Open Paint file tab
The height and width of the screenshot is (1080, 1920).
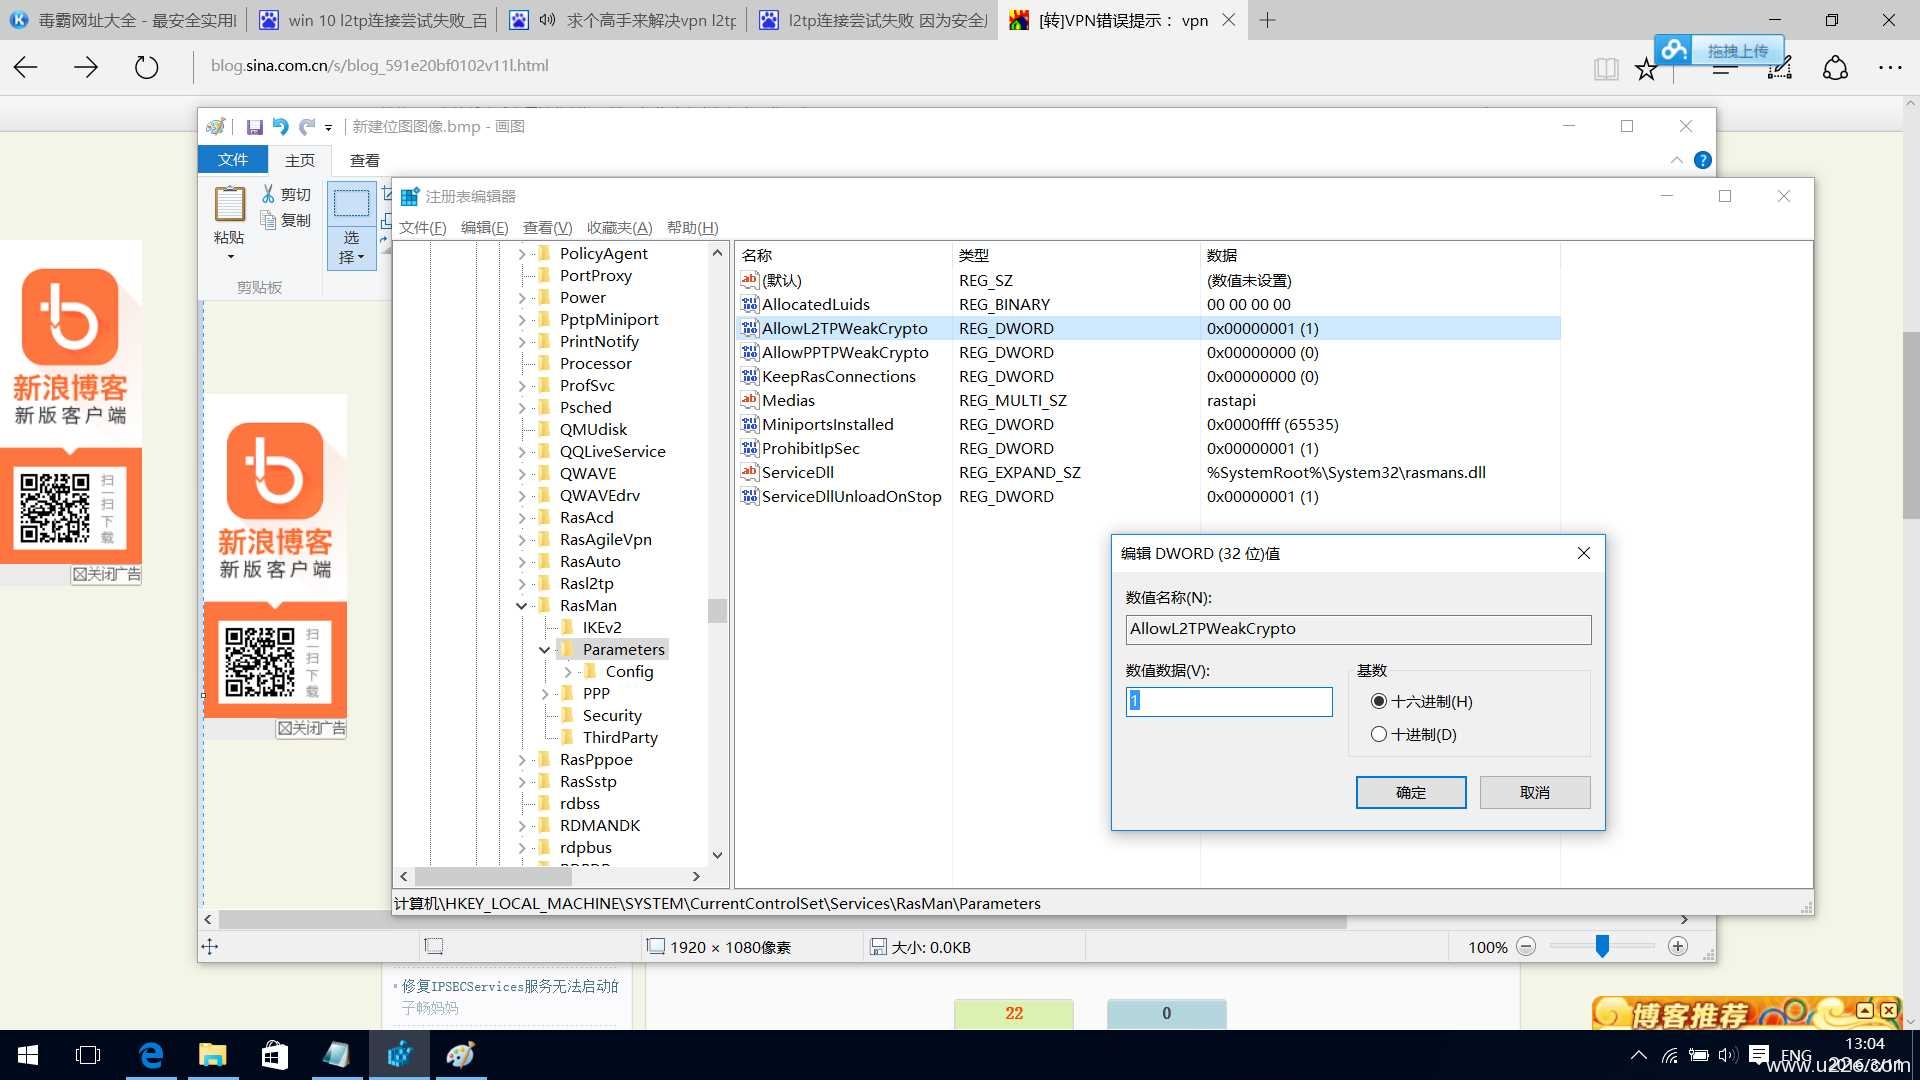[233, 160]
